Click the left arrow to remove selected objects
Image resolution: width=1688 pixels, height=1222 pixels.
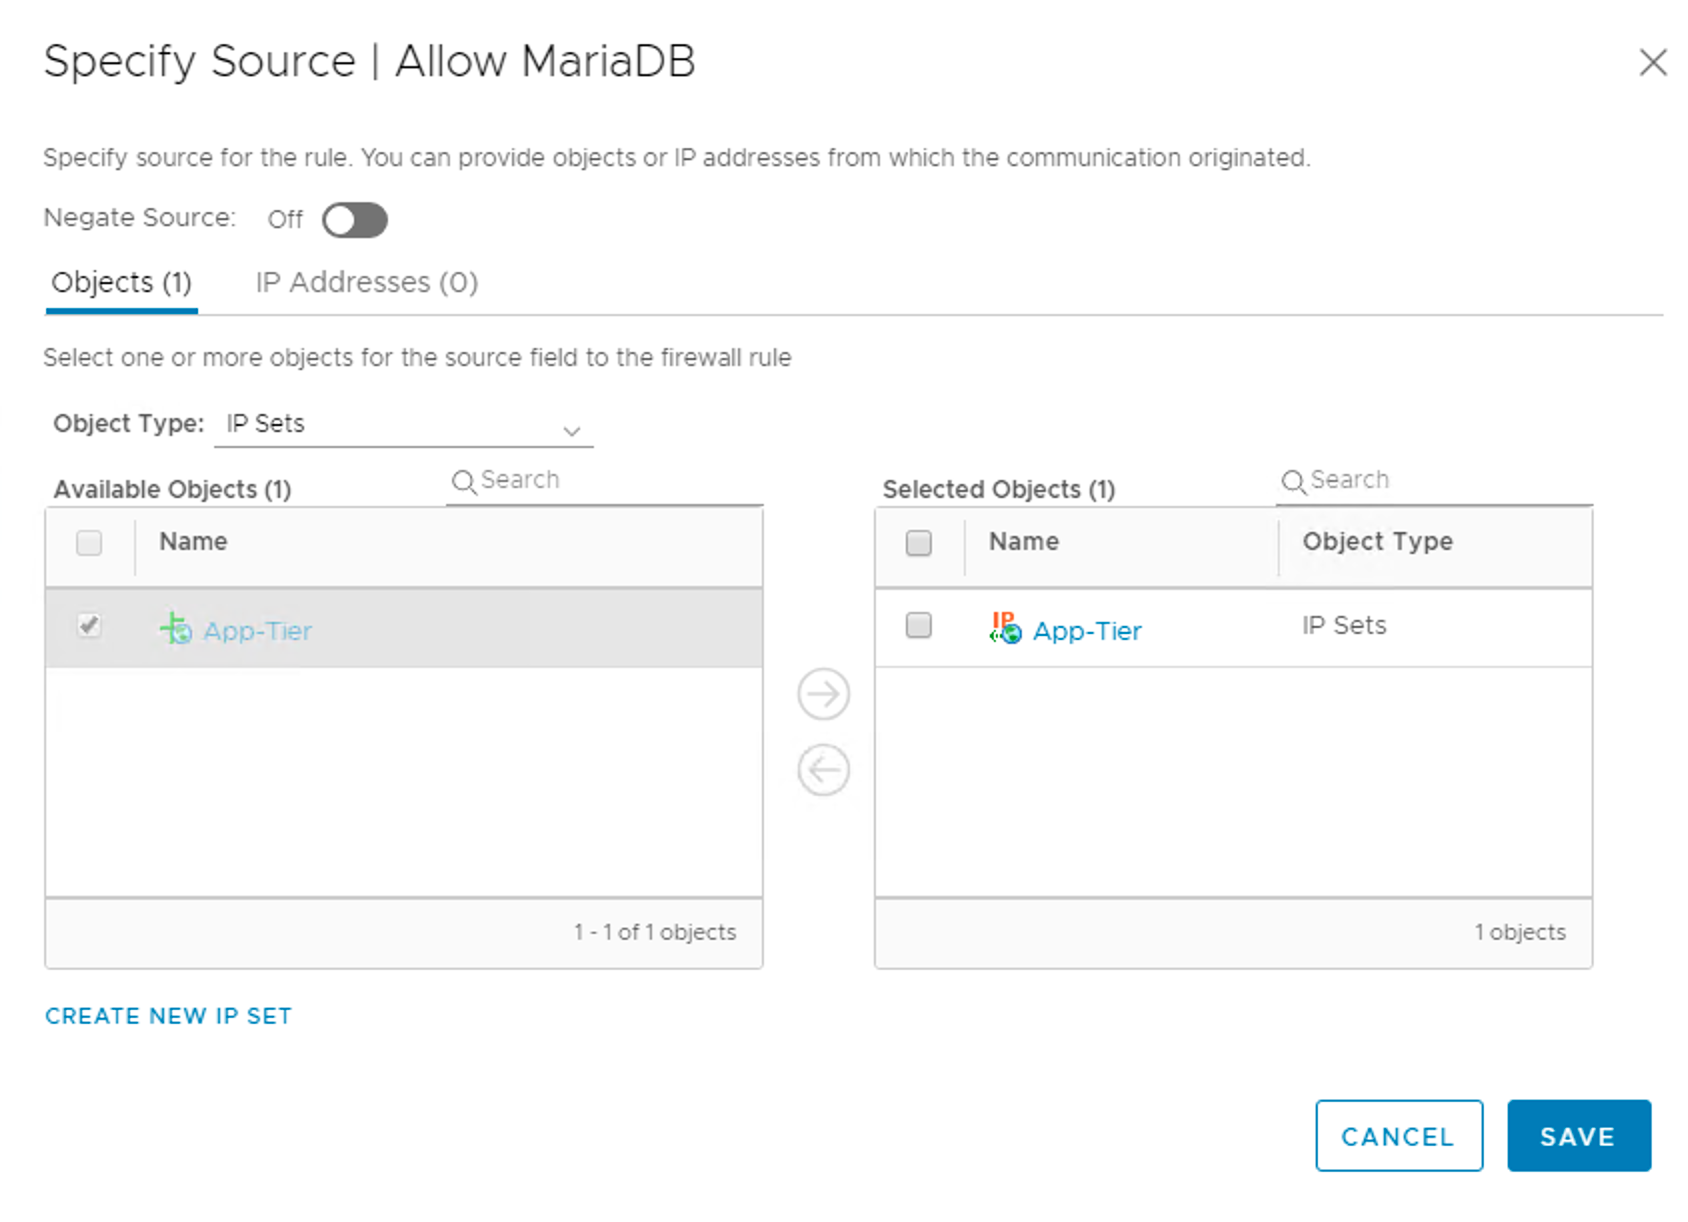(823, 771)
